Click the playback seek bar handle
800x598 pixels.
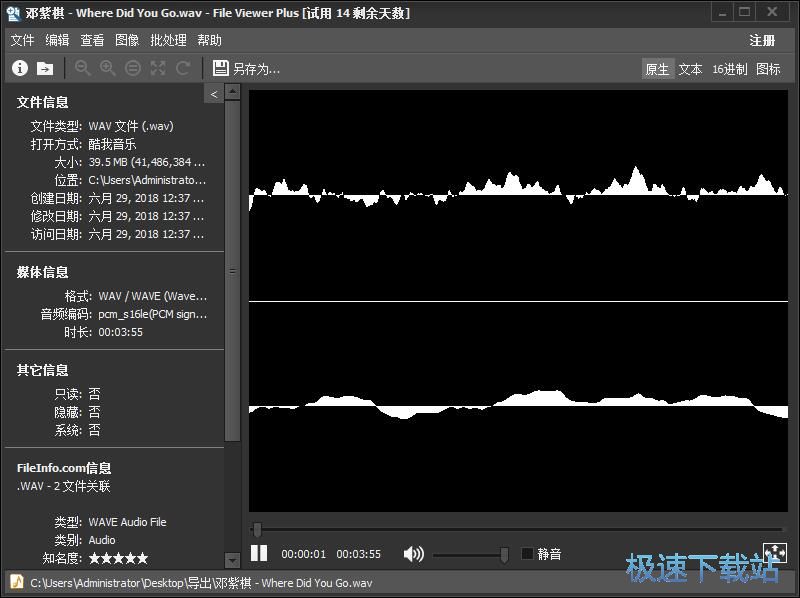[257, 529]
